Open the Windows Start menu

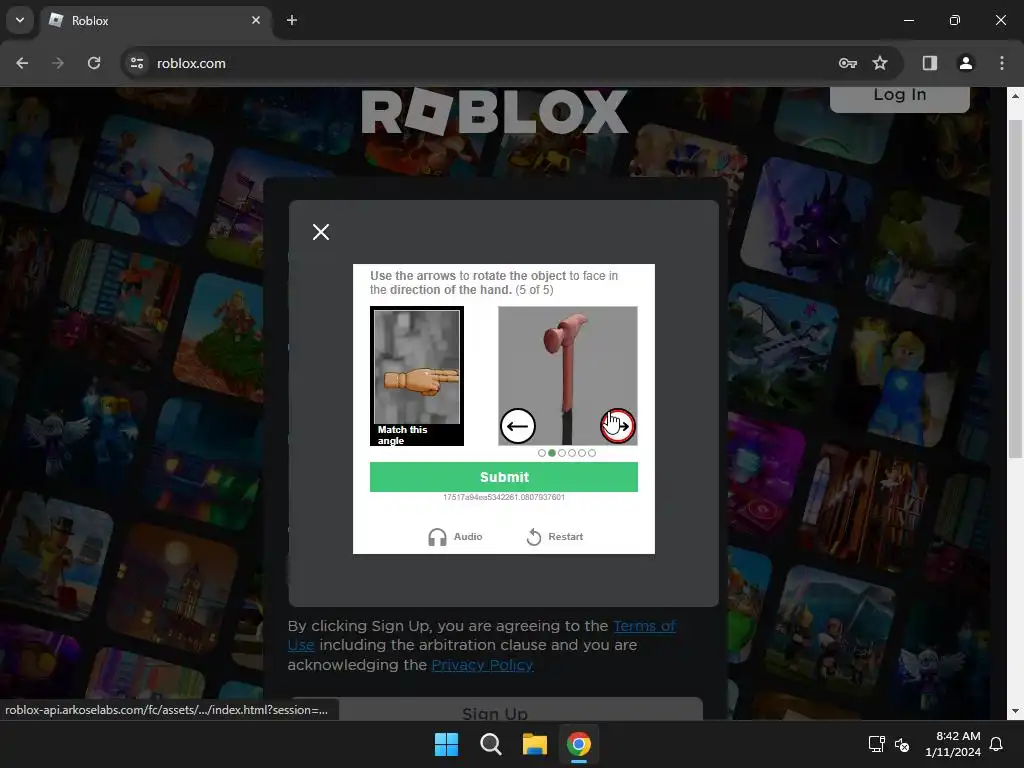[x=447, y=744]
